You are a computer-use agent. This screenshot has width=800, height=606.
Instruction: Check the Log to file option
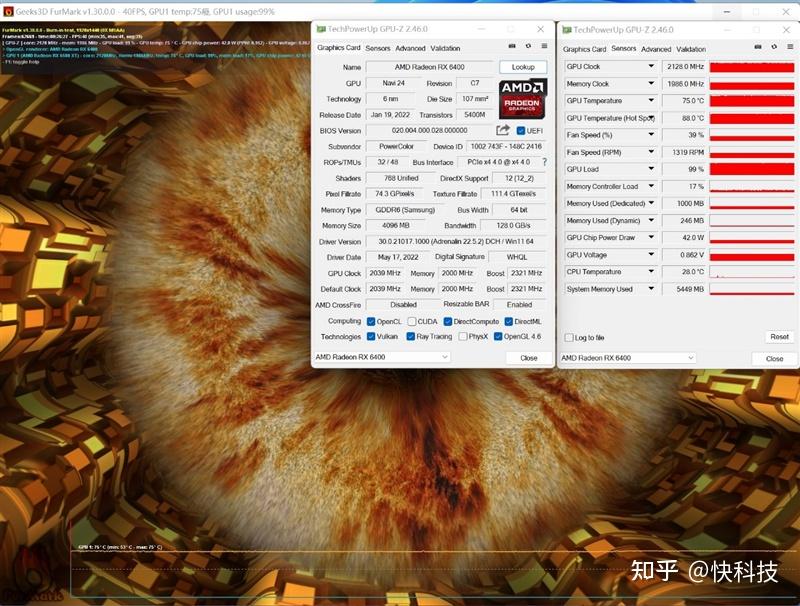[570, 338]
